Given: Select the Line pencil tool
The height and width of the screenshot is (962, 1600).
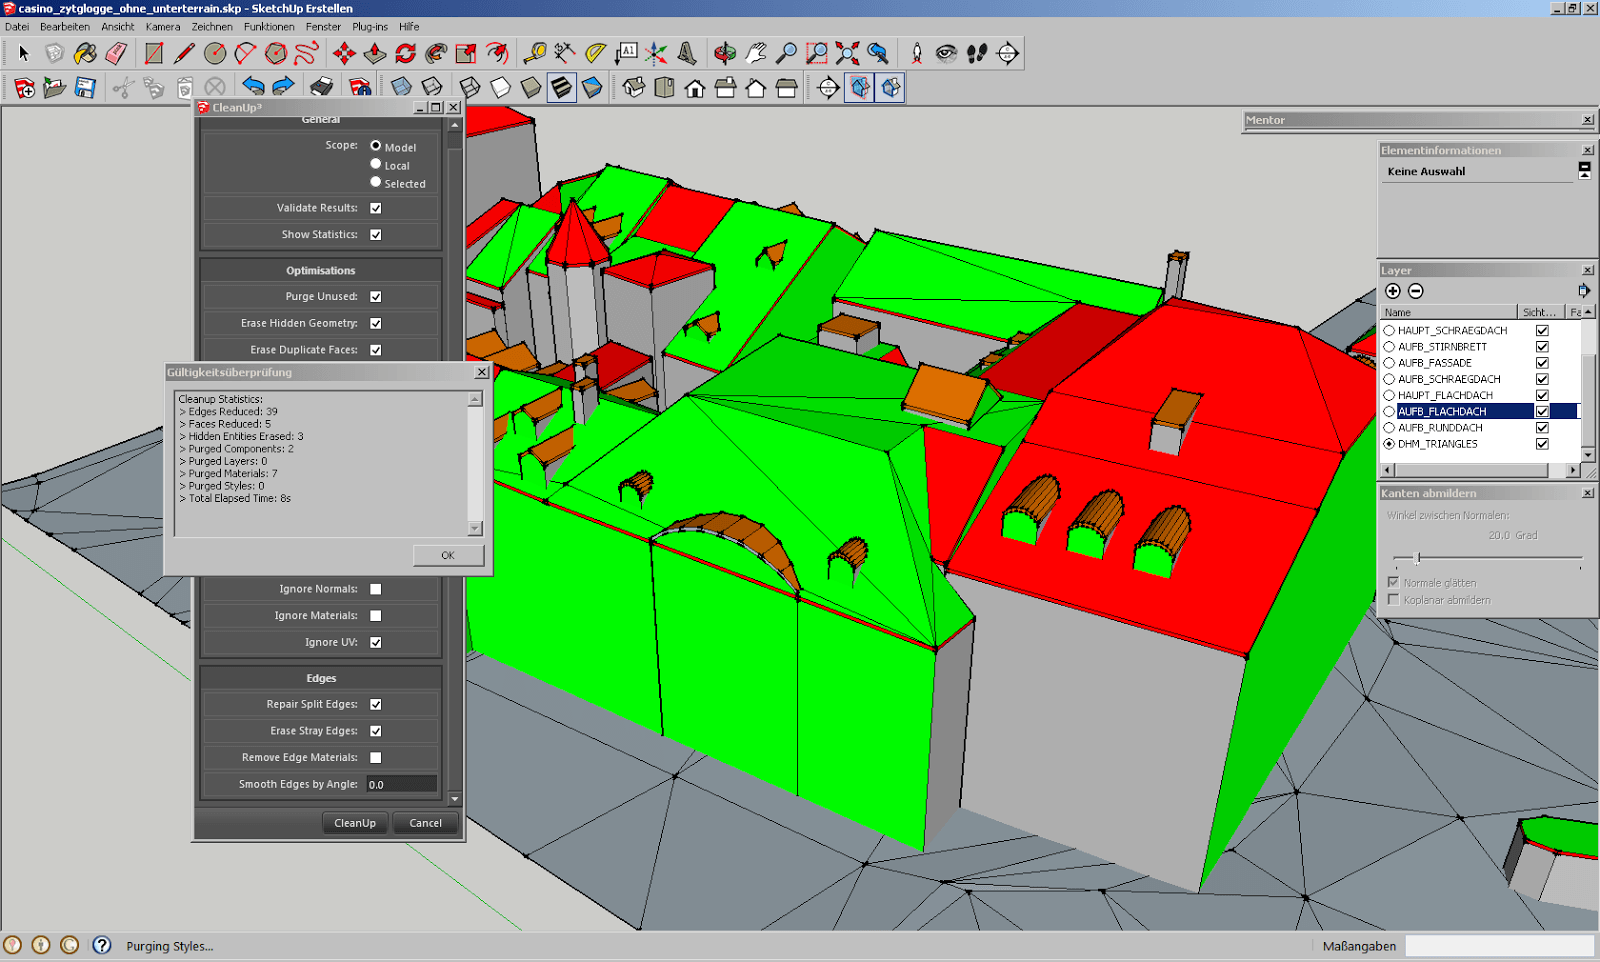Looking at the screenshot, I should 184,53.
